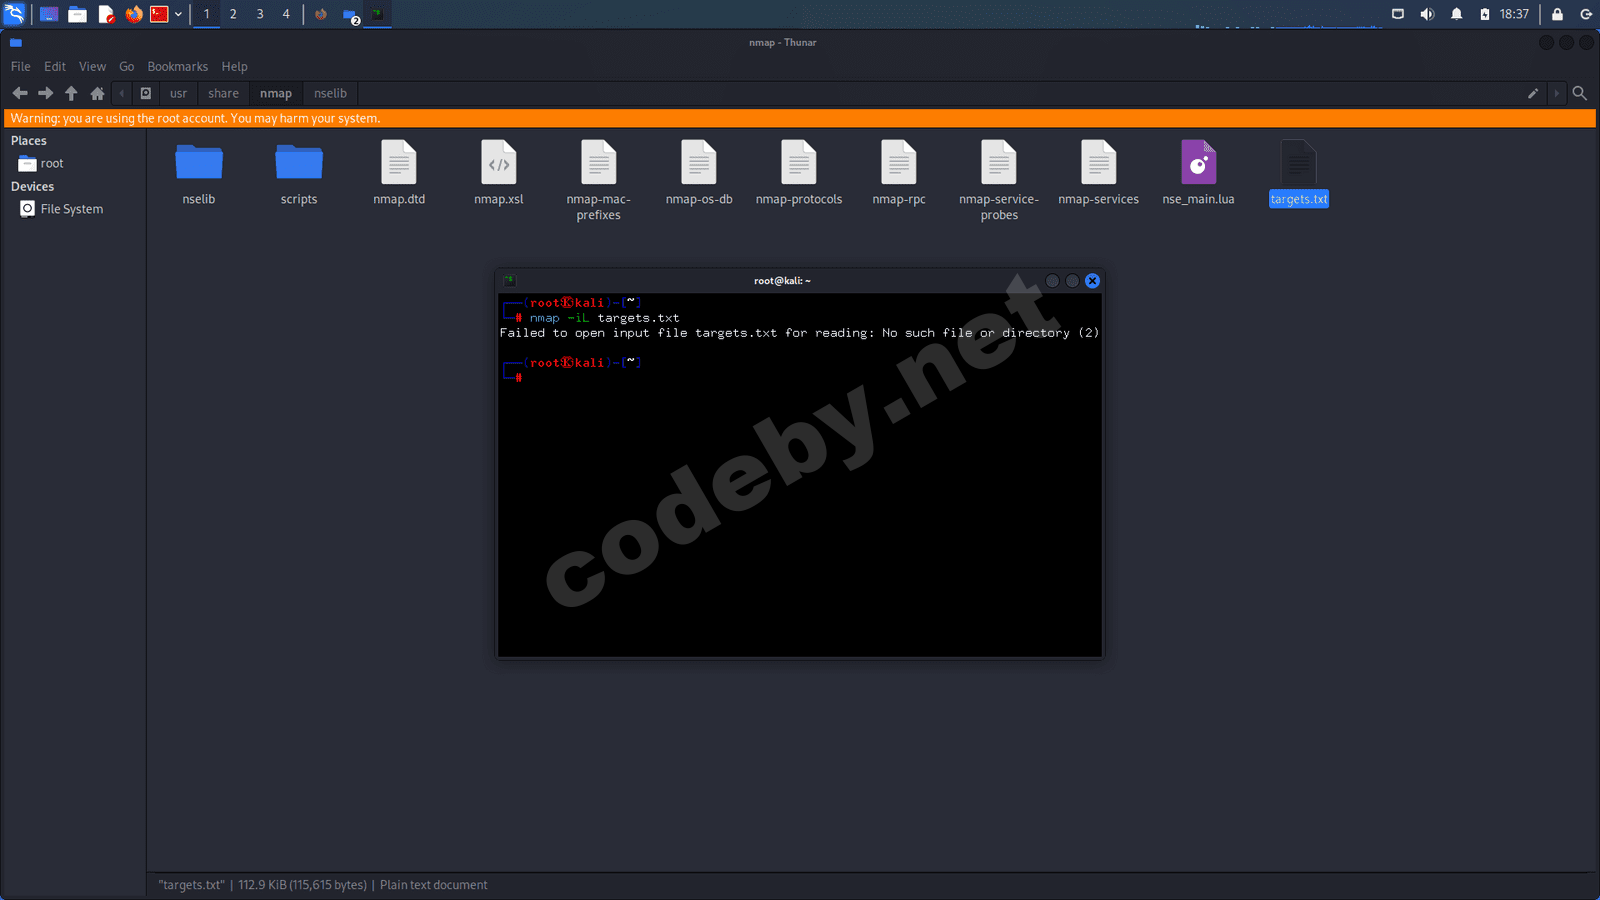The height and width of the screenshot is (900, 1600).
Task: Click the root@kali terminal title bar
Action: (x=782, y=281)
